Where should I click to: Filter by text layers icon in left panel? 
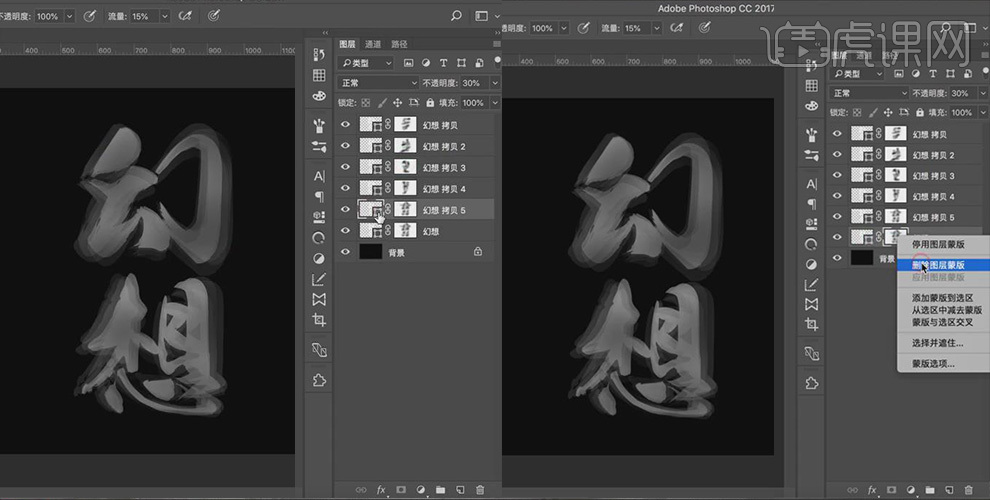point(445,63)
